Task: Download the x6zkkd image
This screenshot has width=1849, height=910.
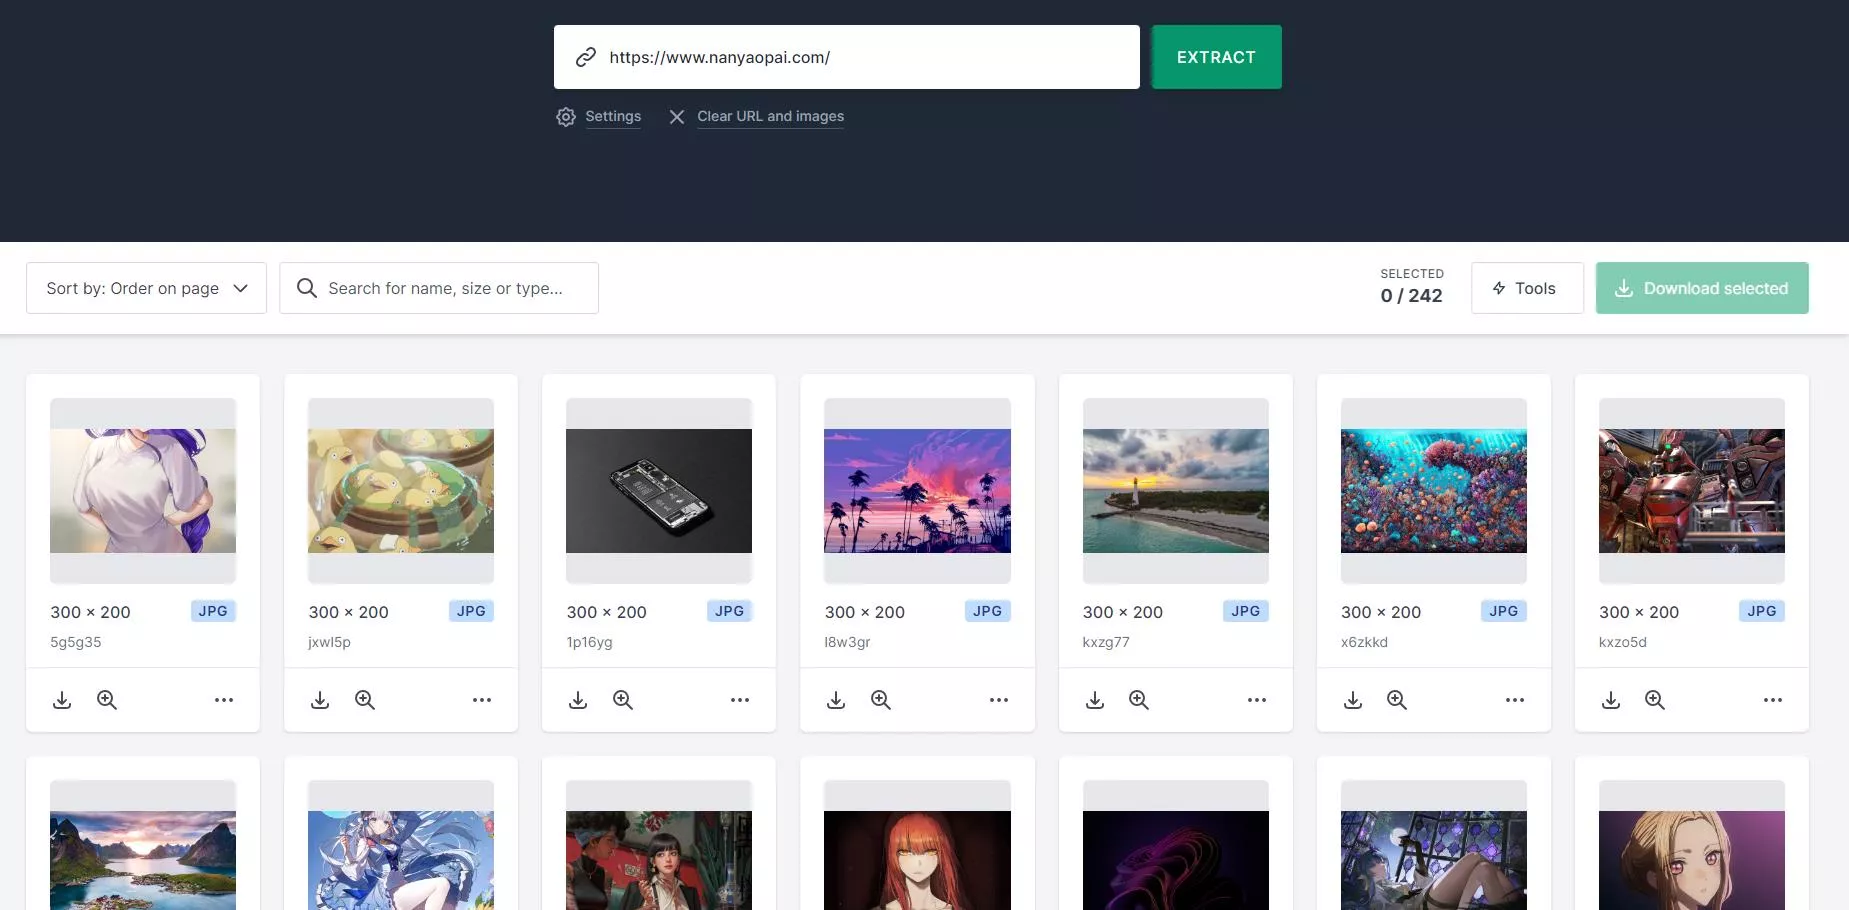Action: click(x=1353, y=700)
